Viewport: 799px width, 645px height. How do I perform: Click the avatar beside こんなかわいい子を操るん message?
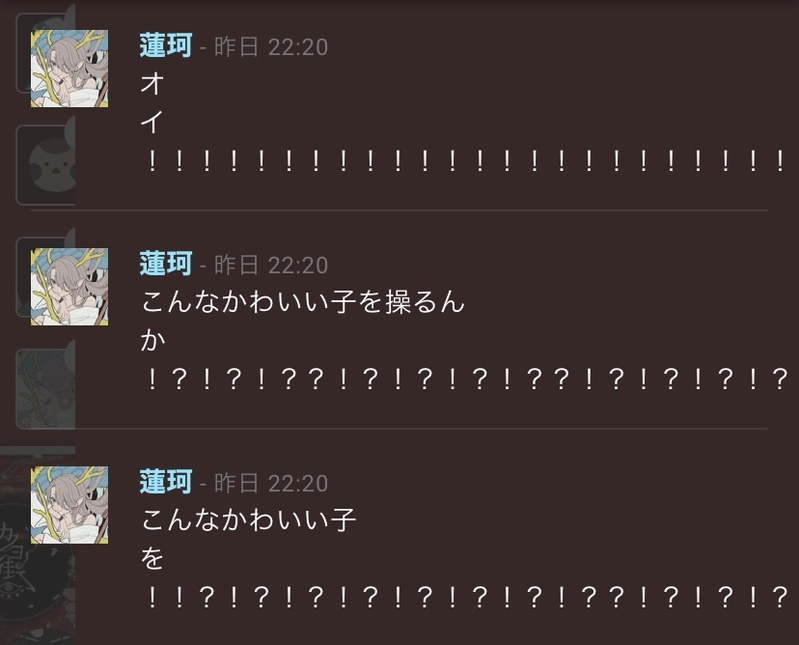[x=69, y=286]
